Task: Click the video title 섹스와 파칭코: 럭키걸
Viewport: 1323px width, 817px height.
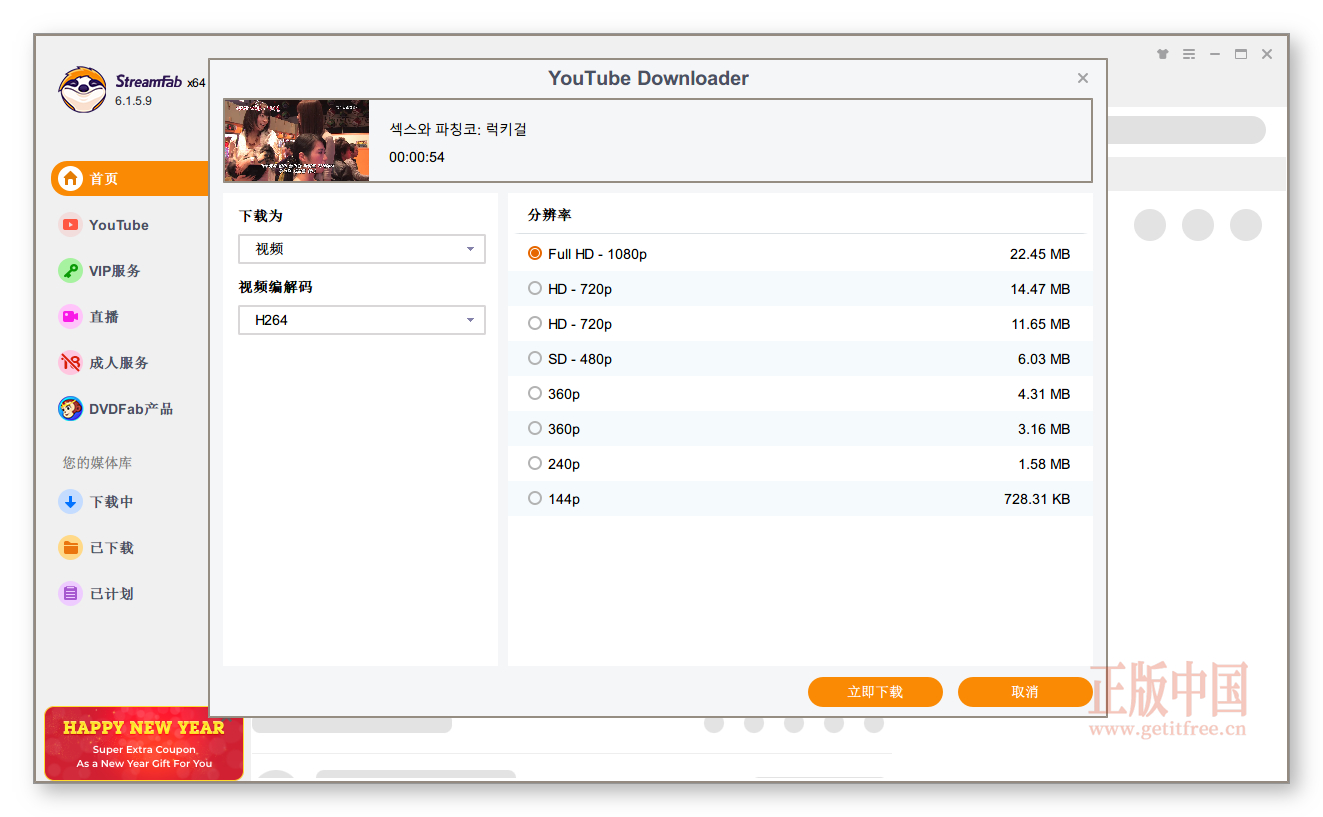Action: point(458,129)
